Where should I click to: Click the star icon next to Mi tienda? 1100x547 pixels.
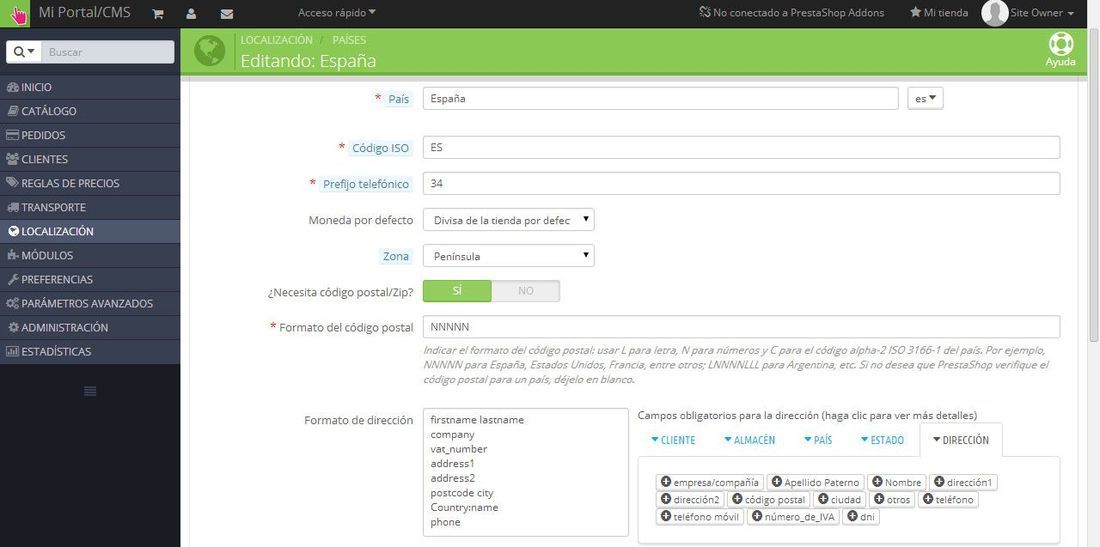point(915,13)
